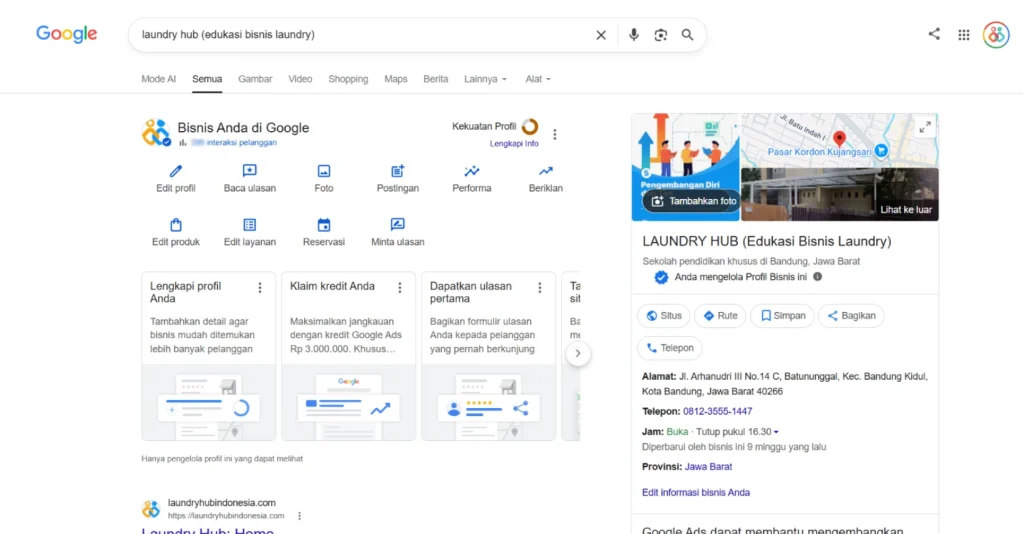
Task: Open the Berita tab
Action: click(436, 79)
